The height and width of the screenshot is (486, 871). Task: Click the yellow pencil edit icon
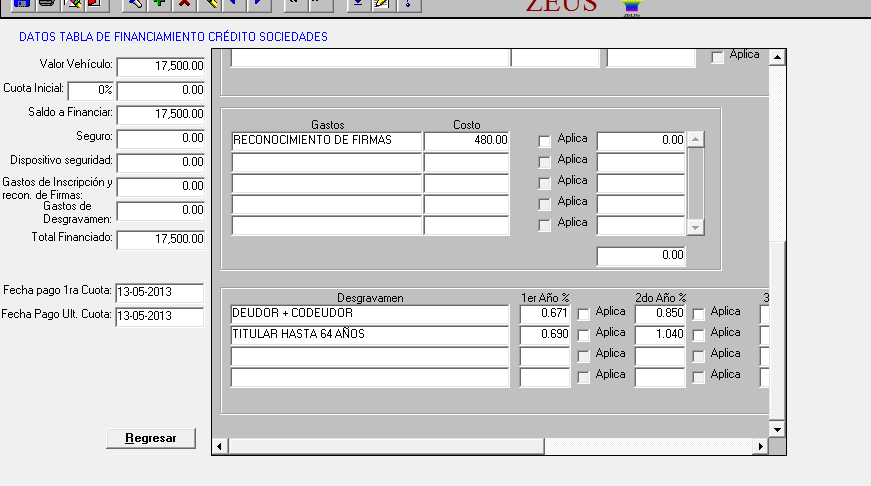[209, 4]
